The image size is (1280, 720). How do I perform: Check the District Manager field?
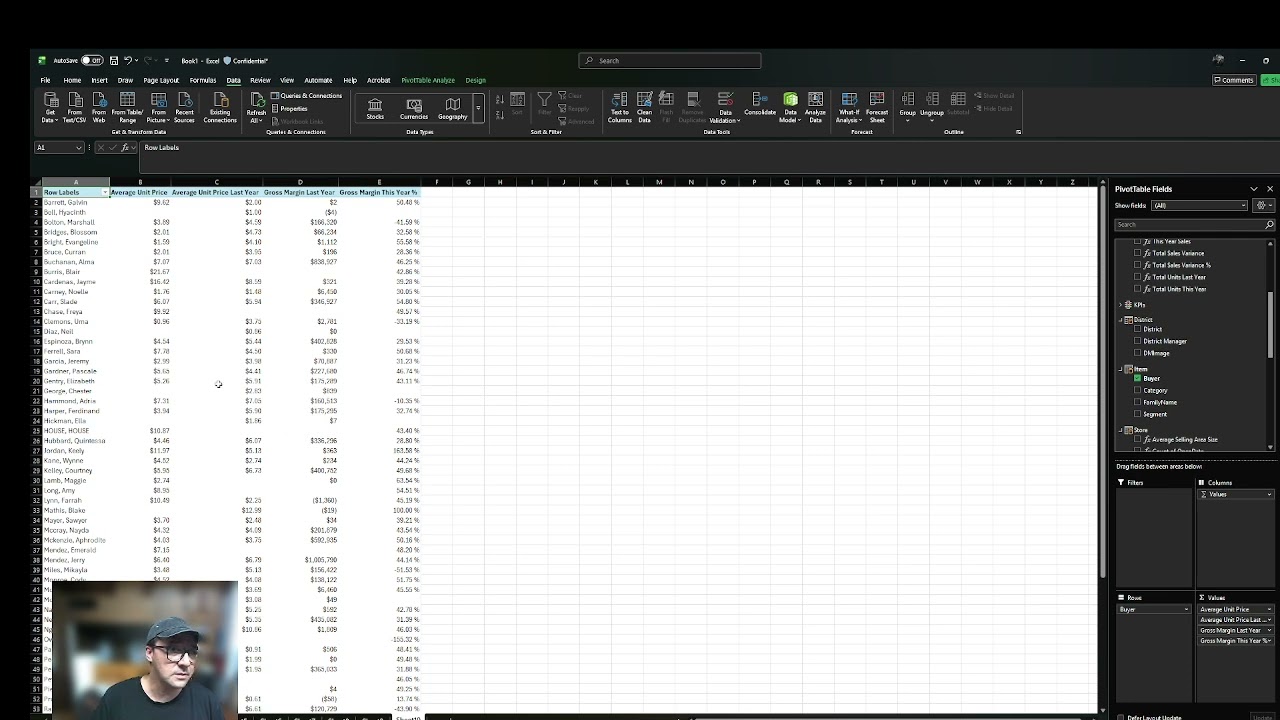click(1138, 341)
